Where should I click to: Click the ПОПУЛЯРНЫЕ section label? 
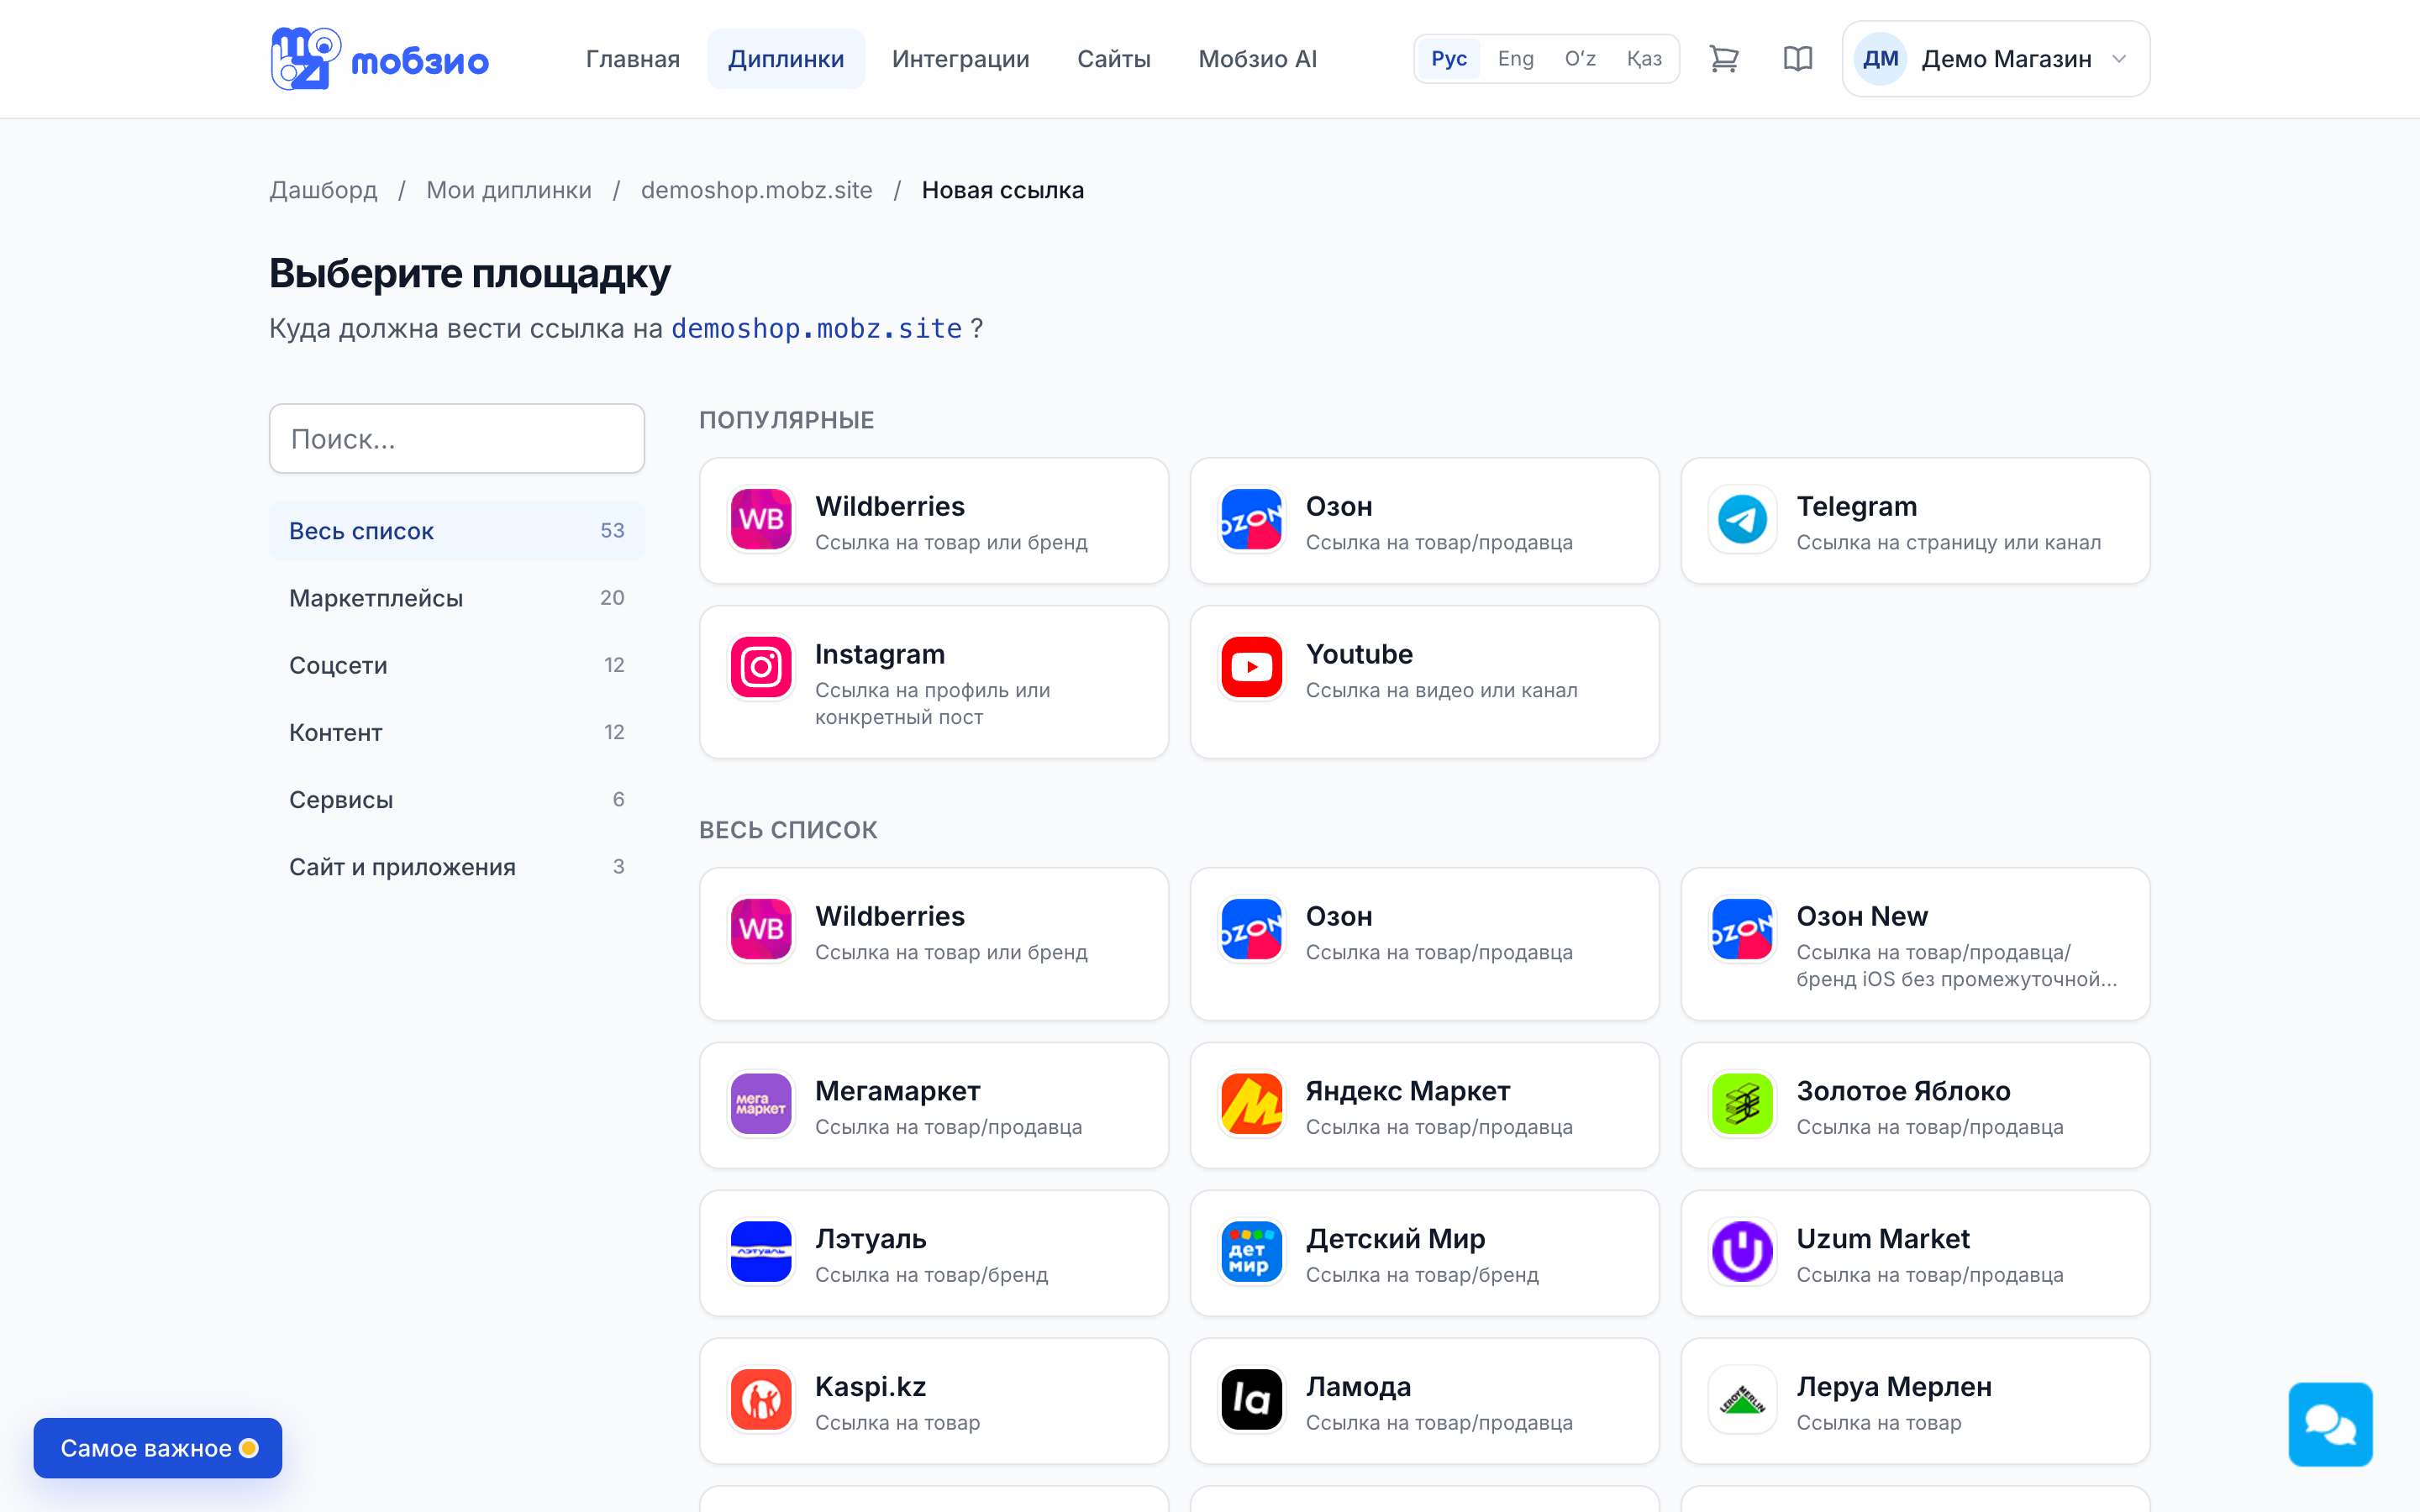(786, 420)
